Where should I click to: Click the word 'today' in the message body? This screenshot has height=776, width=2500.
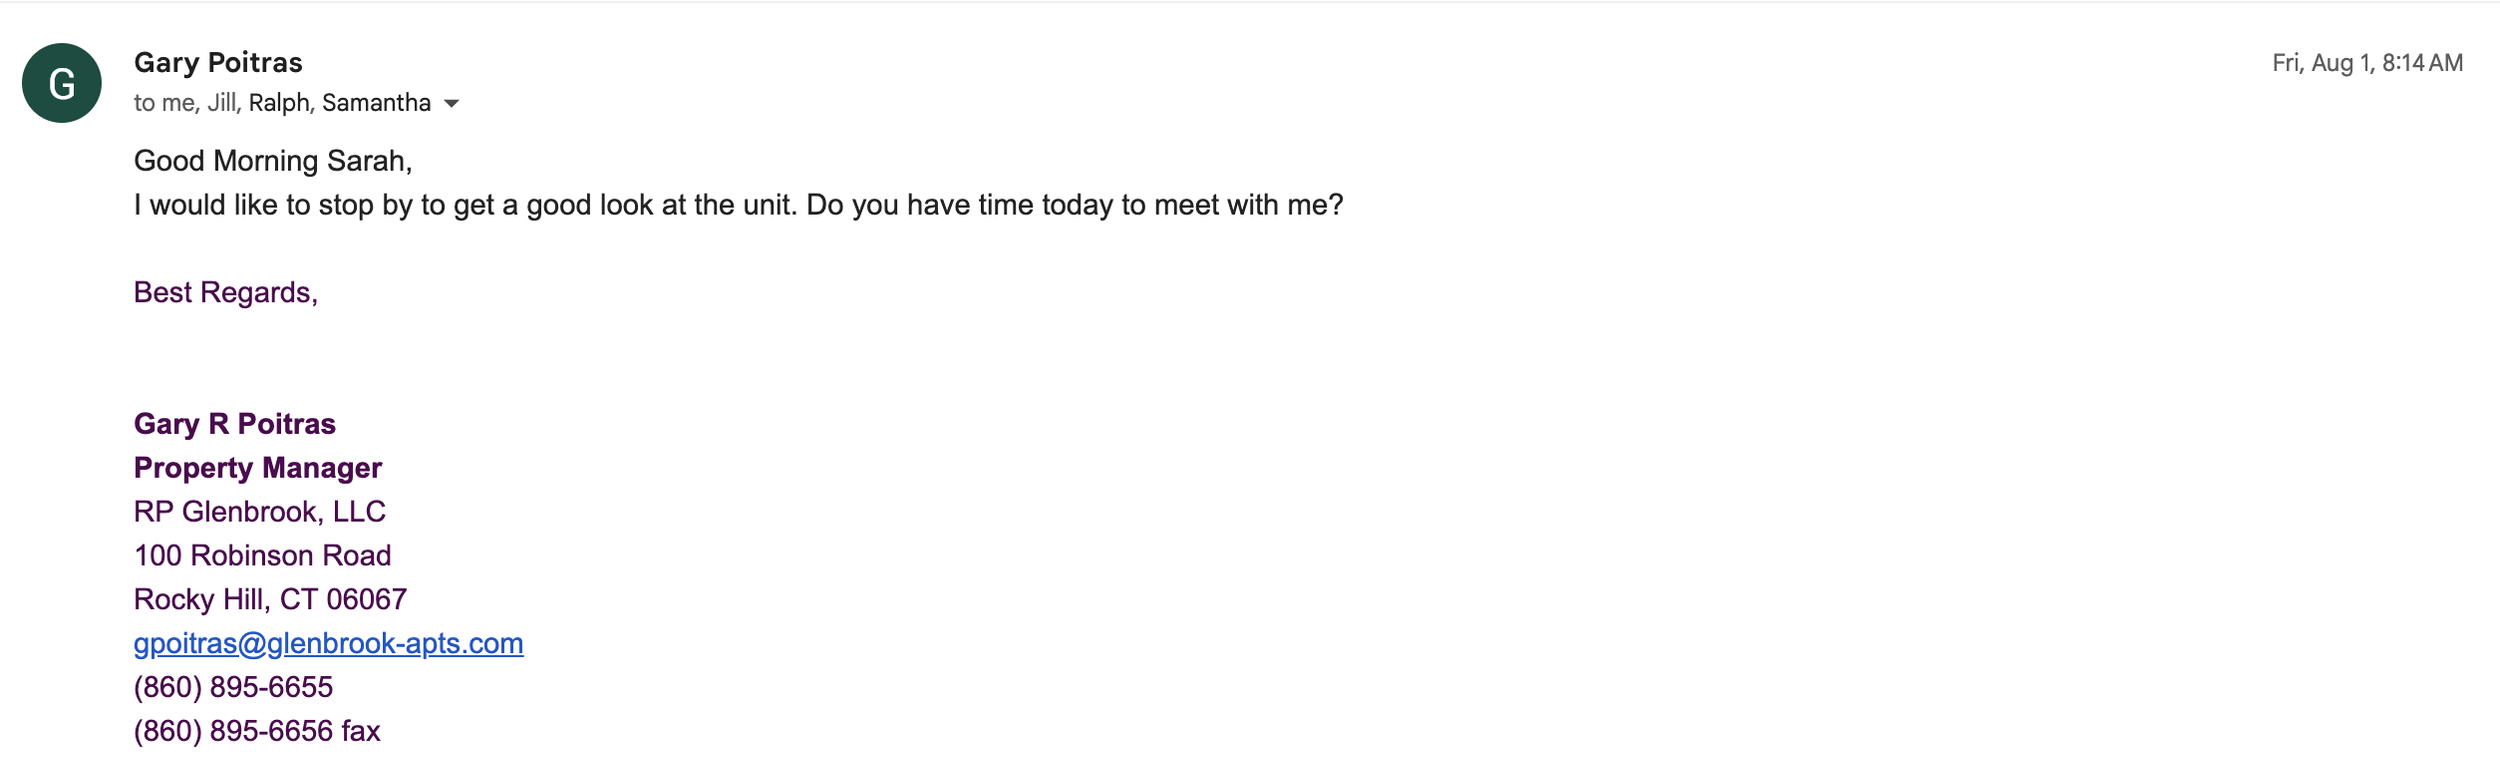coord(1078,205)
